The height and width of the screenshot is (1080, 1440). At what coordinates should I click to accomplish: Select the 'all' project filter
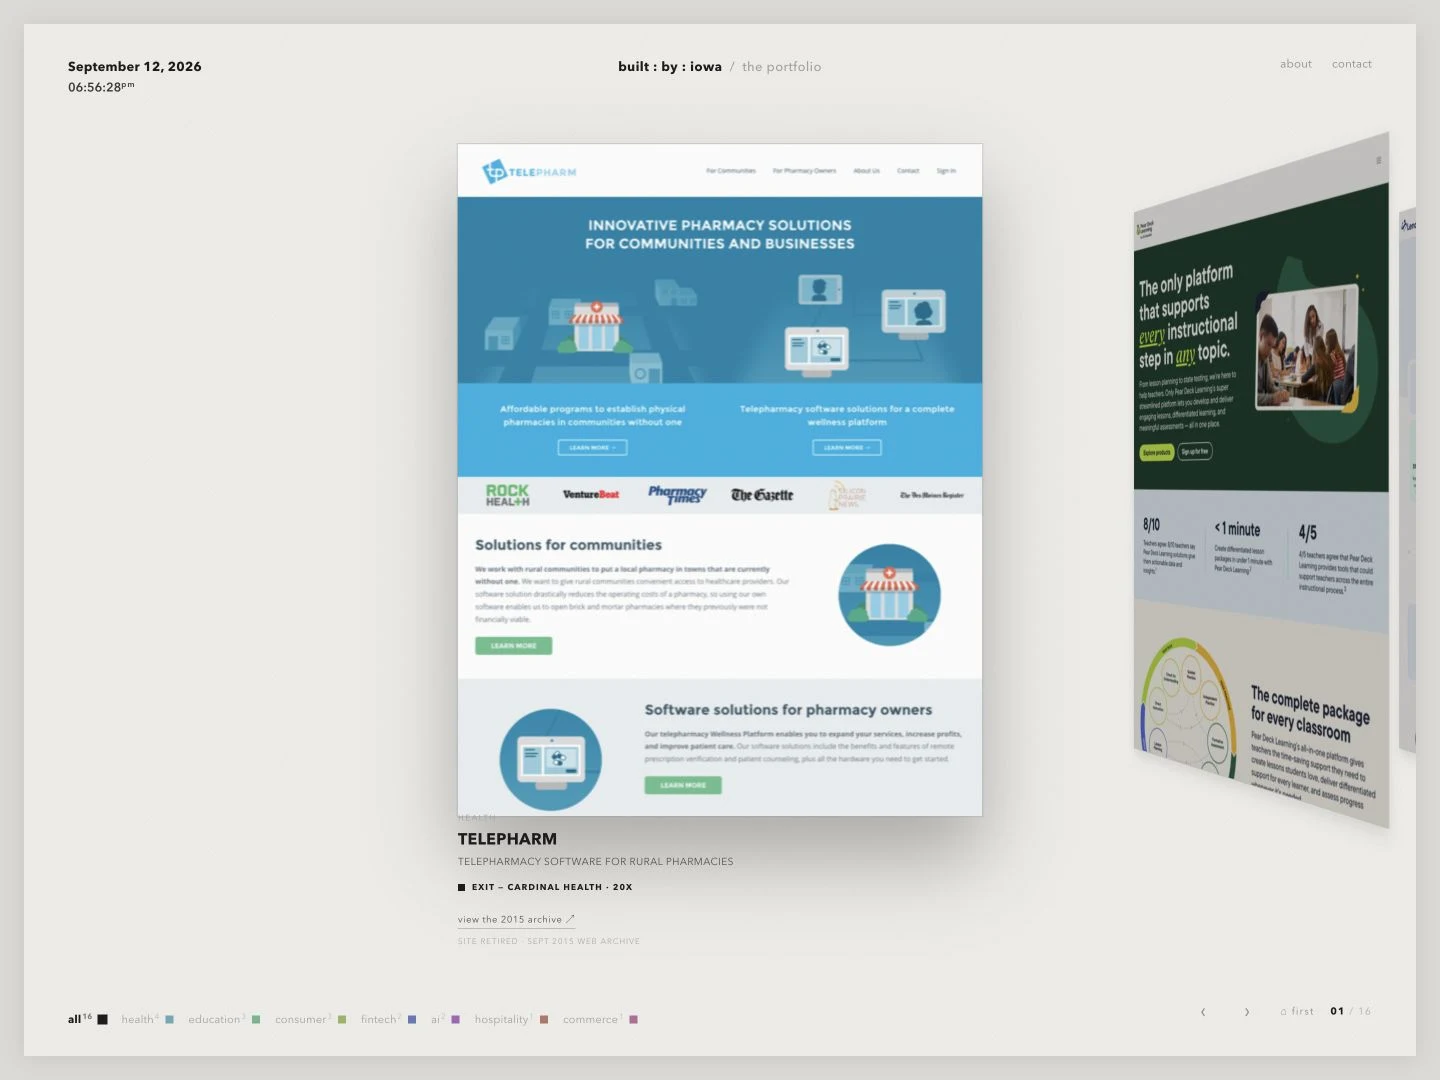[87, 1019]
